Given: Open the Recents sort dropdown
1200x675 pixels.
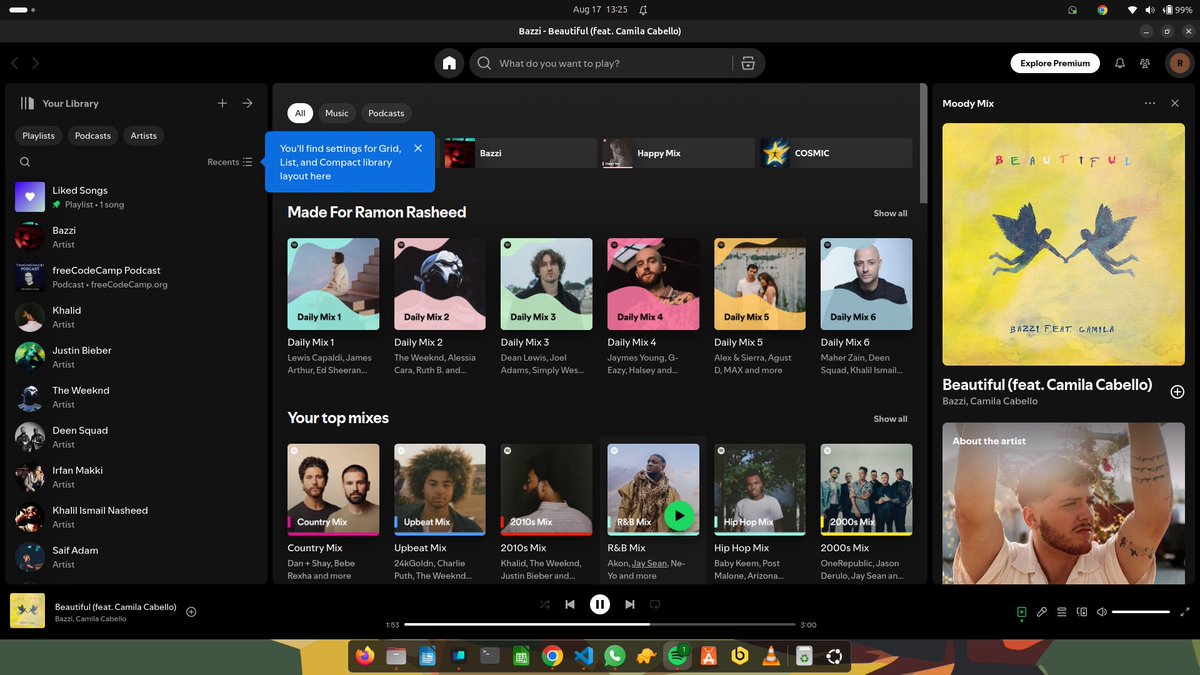Looking at the screenshot, I should tap(230, 162).
